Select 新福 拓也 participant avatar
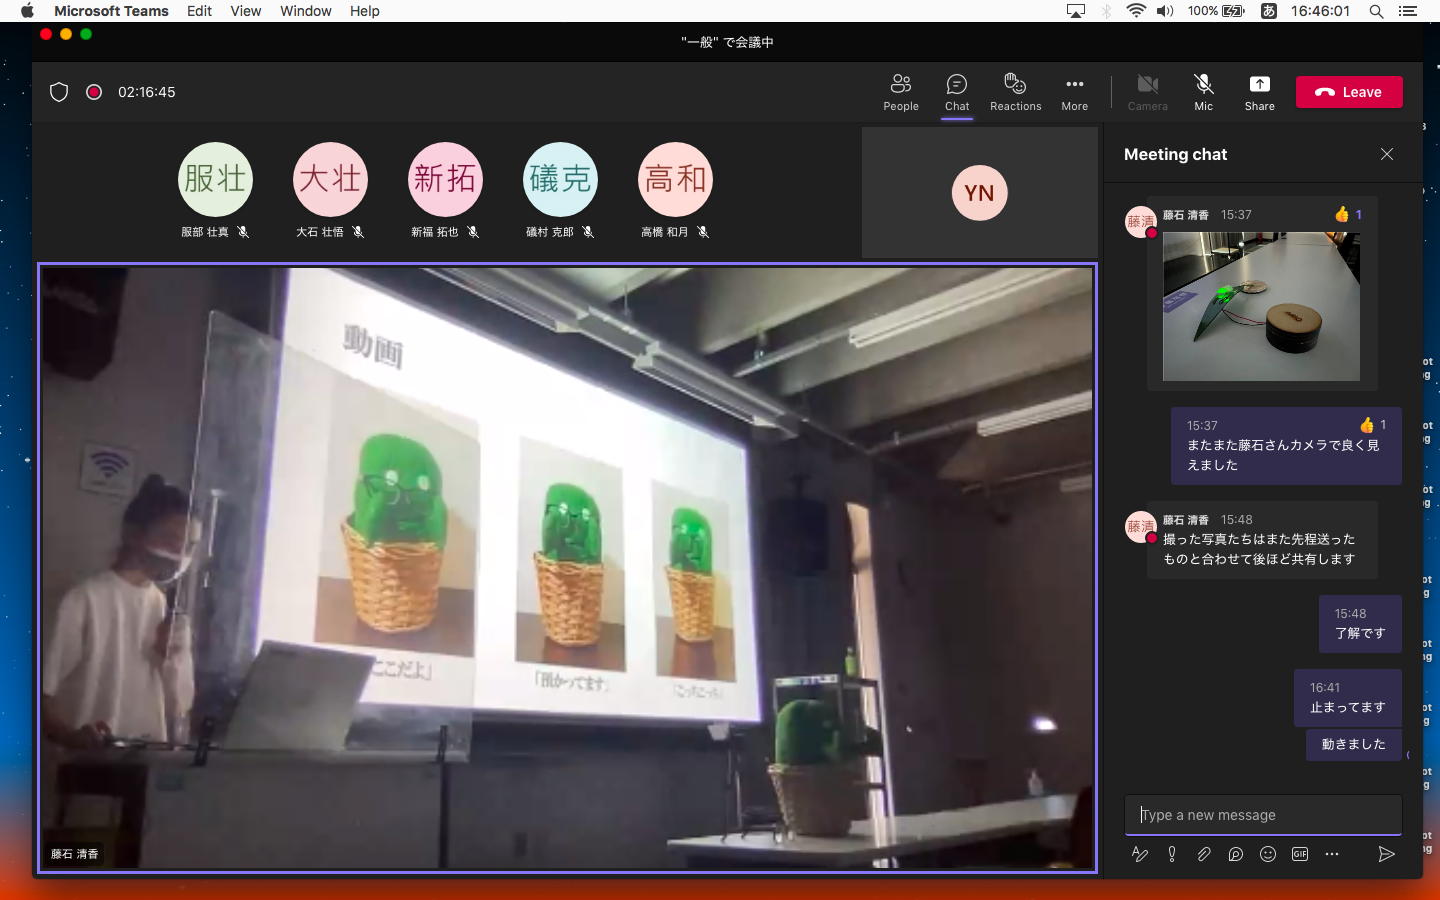 [x=445, y=180]
